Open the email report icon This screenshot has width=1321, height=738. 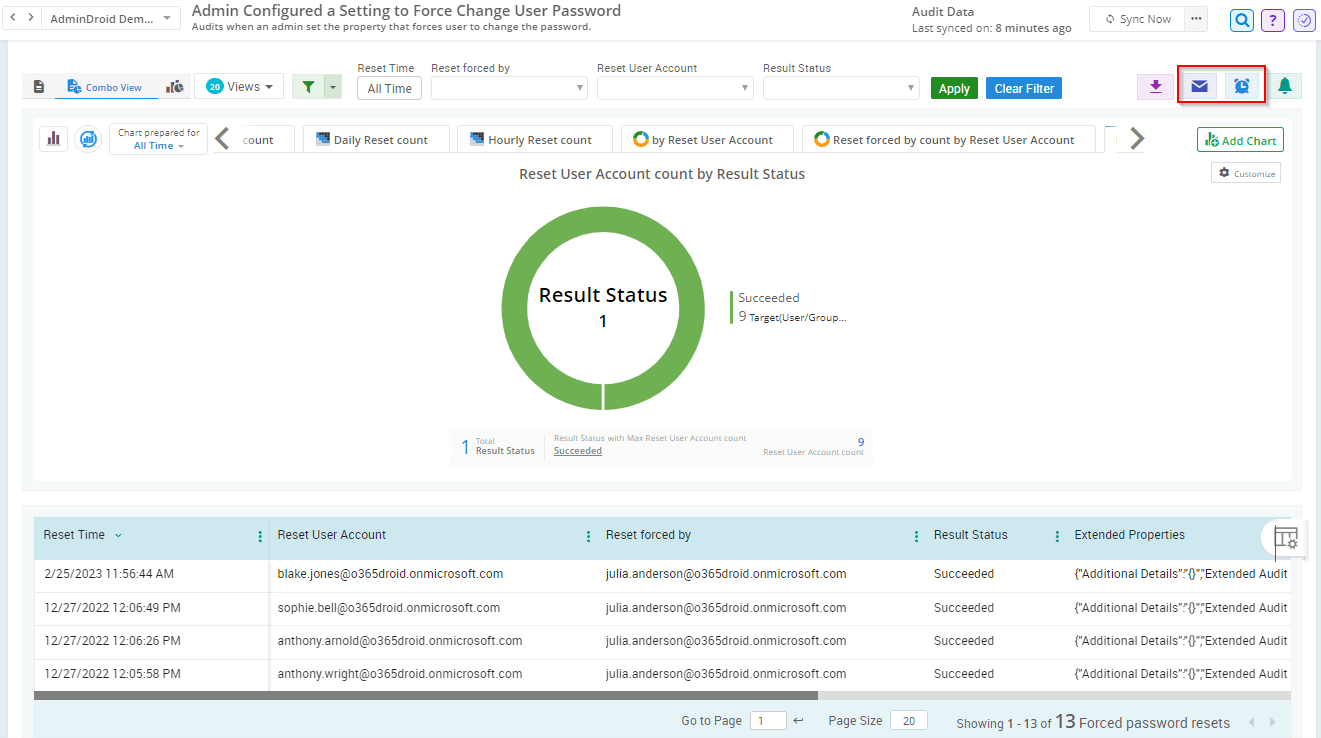pos(1199,85)
